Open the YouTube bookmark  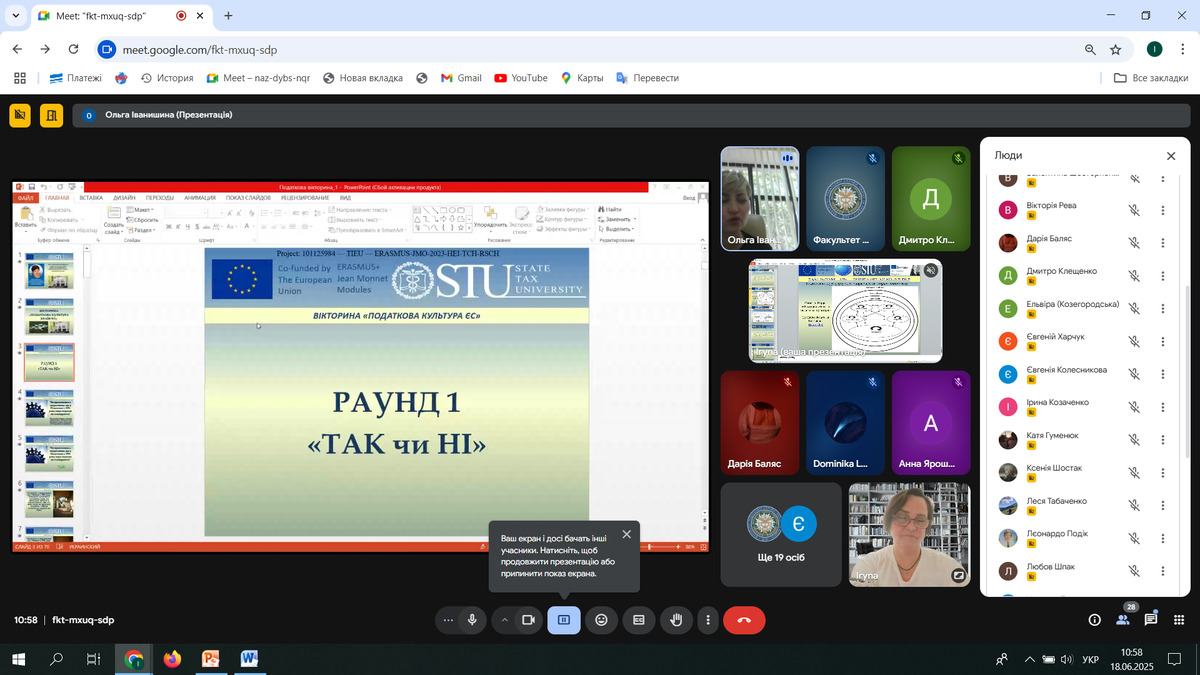[x=520, y=78]
